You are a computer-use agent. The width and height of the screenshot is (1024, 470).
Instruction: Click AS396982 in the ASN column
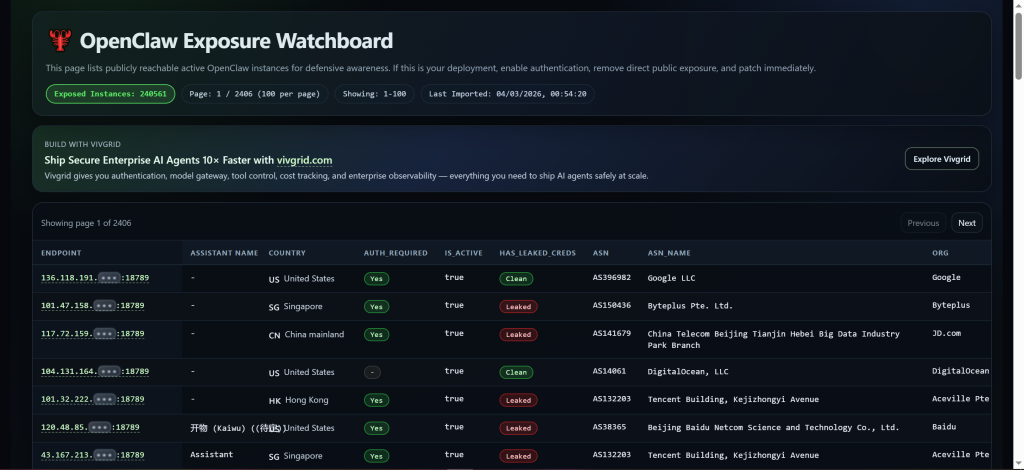click(612, 277)
